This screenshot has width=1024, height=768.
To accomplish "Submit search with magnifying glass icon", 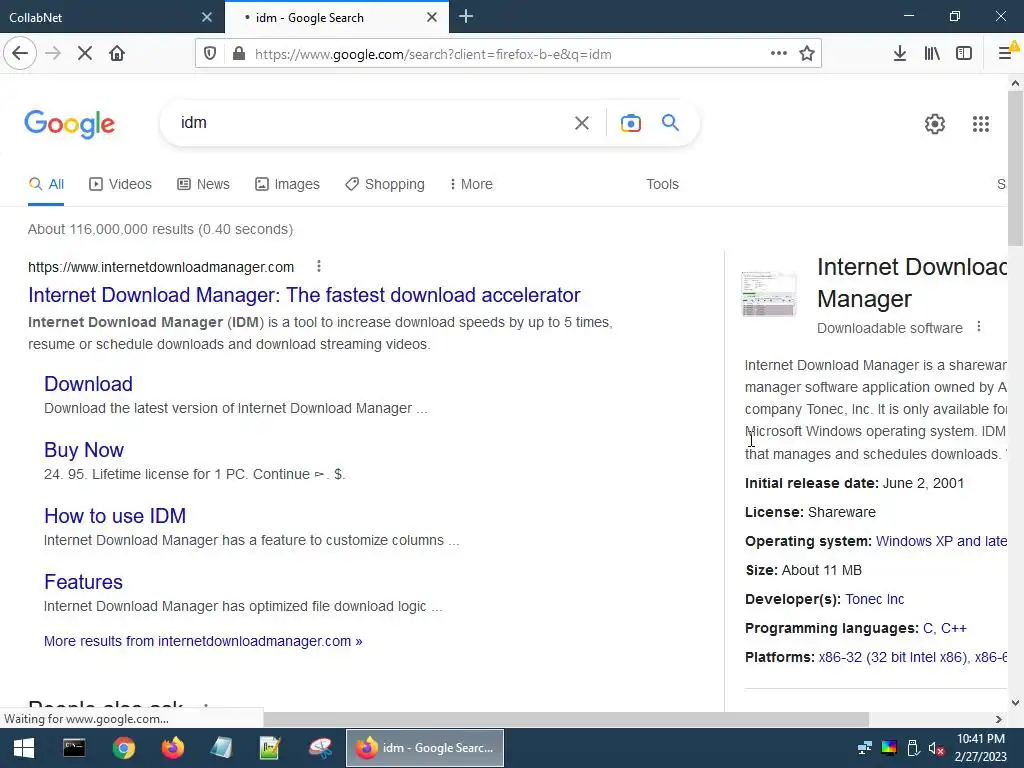I will [x=671, y=123].
